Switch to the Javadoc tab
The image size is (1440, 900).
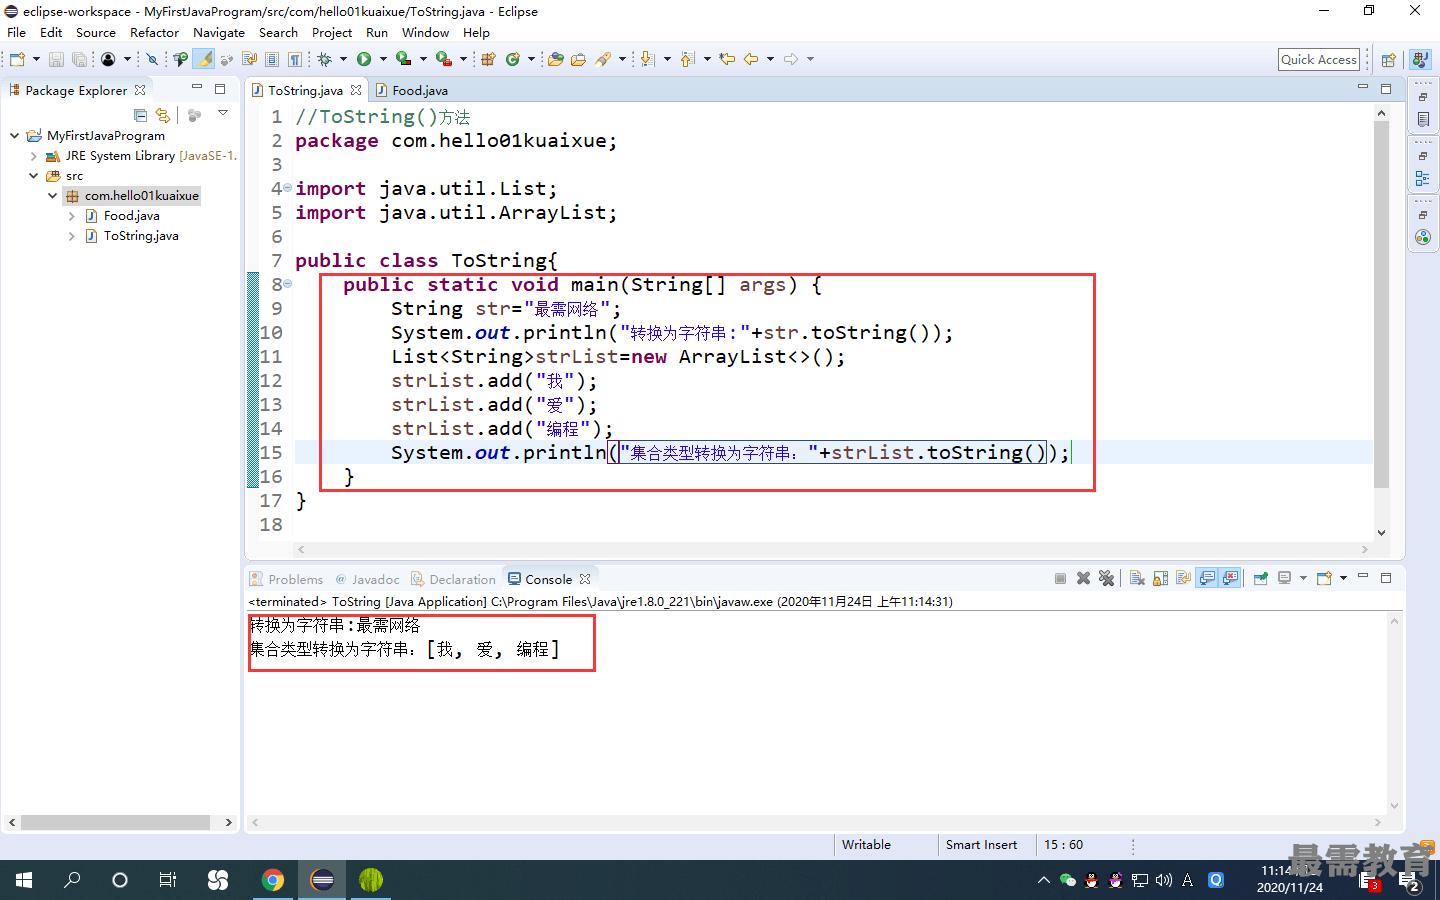pyautogui.click(x=367, y=579)
